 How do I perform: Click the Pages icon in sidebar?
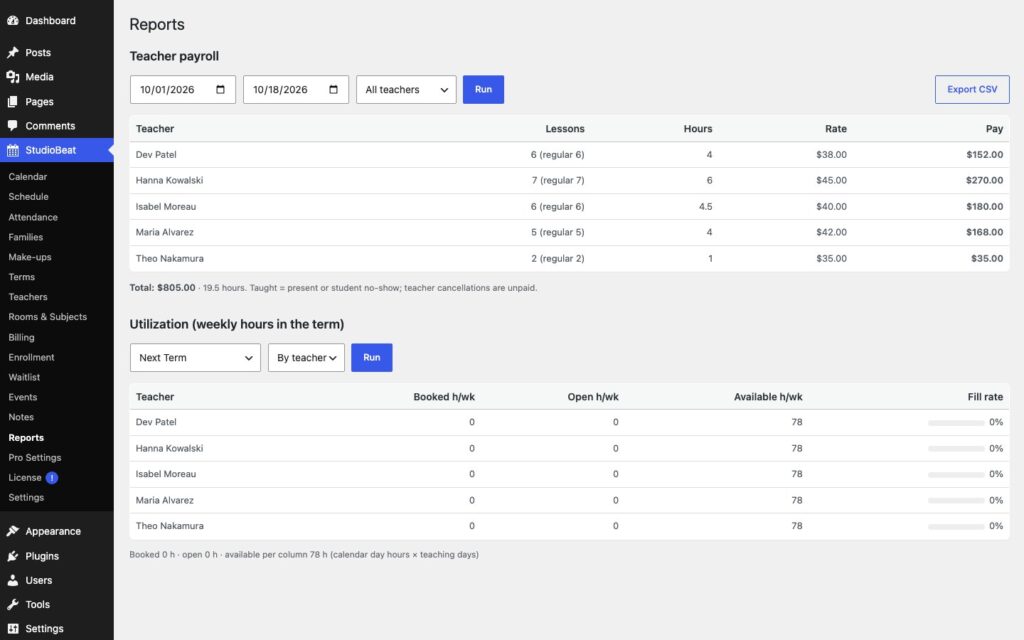(12, 101)
